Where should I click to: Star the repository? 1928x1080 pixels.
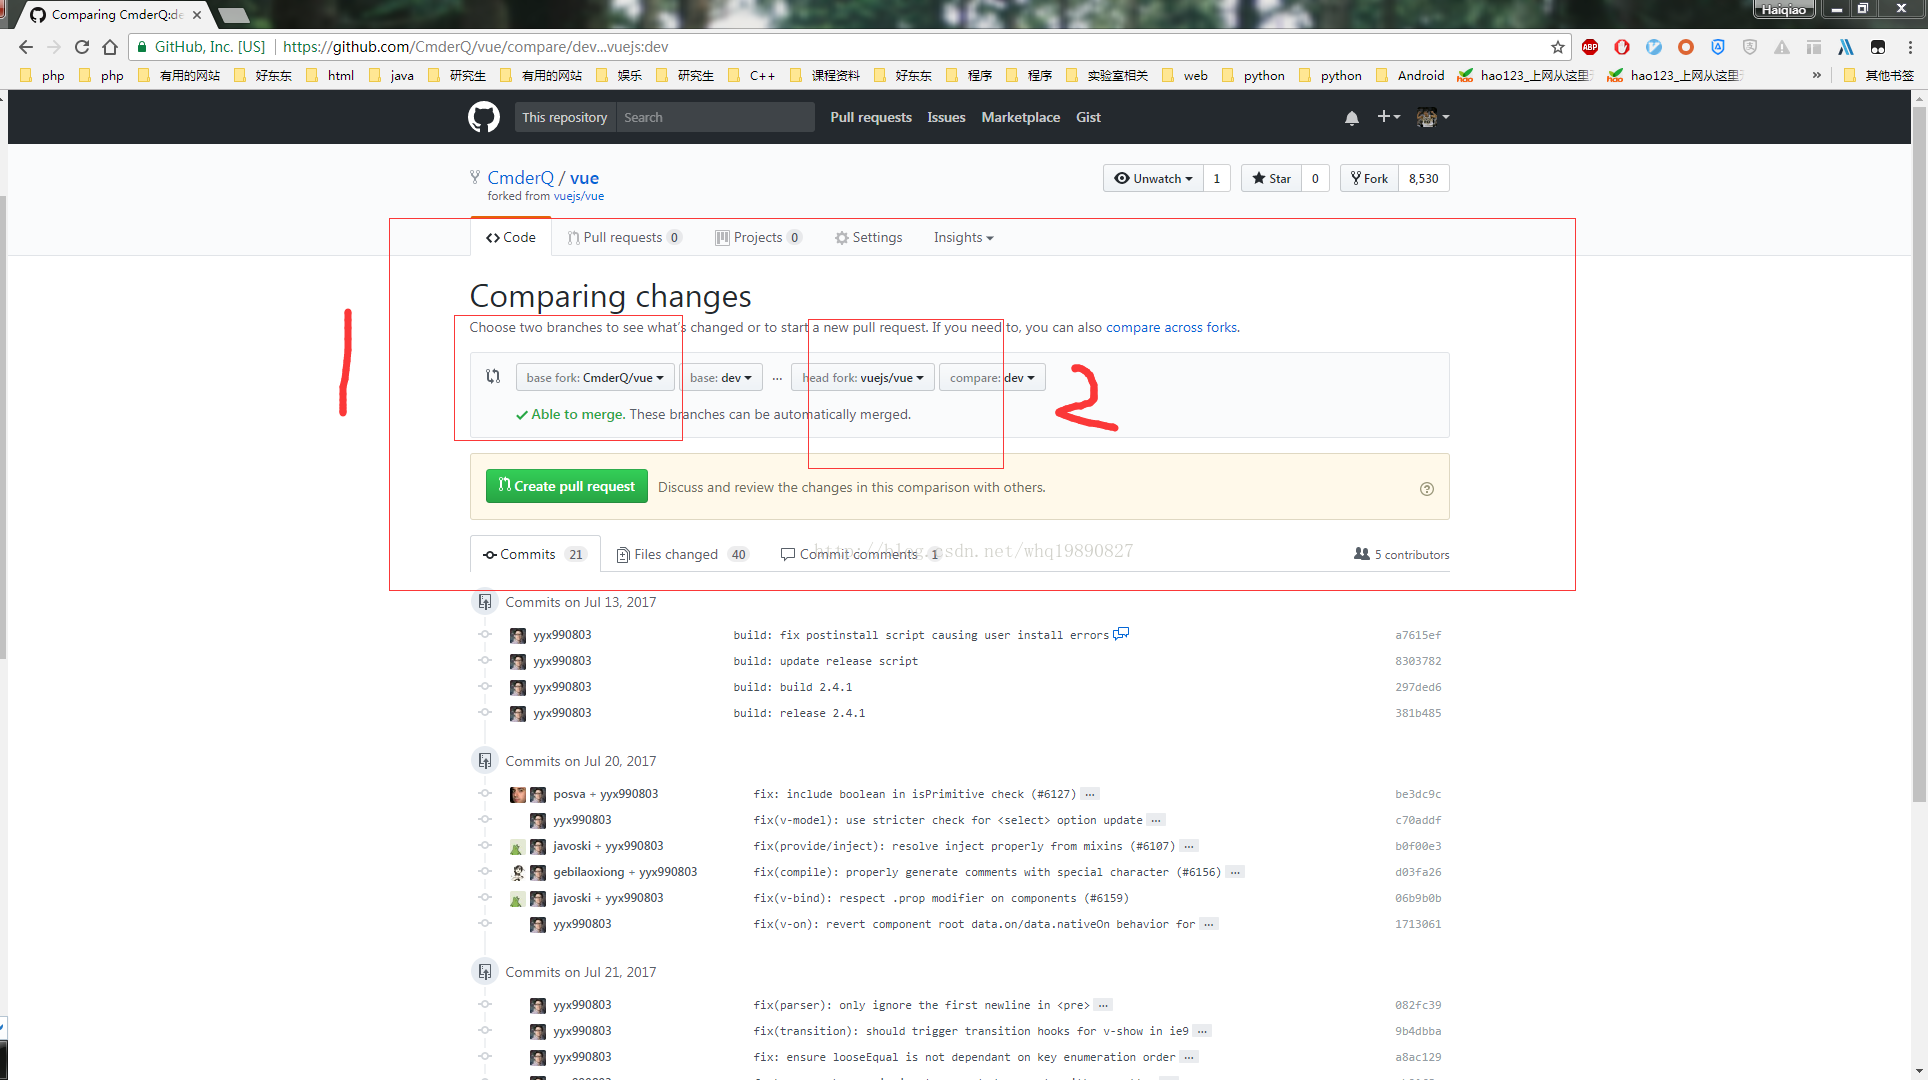1271,178
